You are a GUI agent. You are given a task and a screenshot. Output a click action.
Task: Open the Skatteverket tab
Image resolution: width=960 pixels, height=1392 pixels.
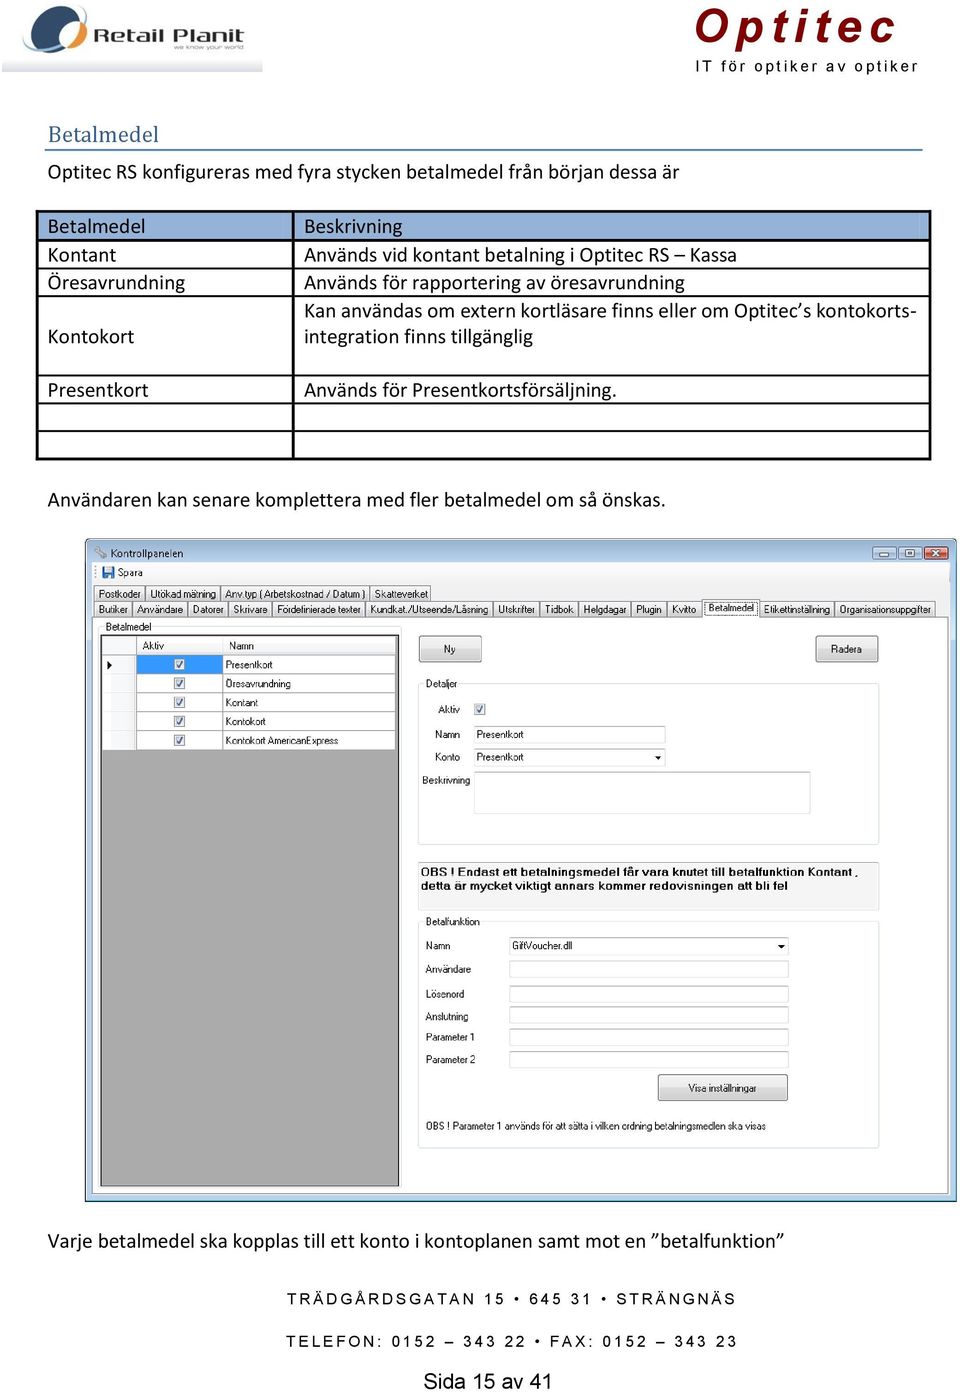pyautogui.click(x=401, y=594)
